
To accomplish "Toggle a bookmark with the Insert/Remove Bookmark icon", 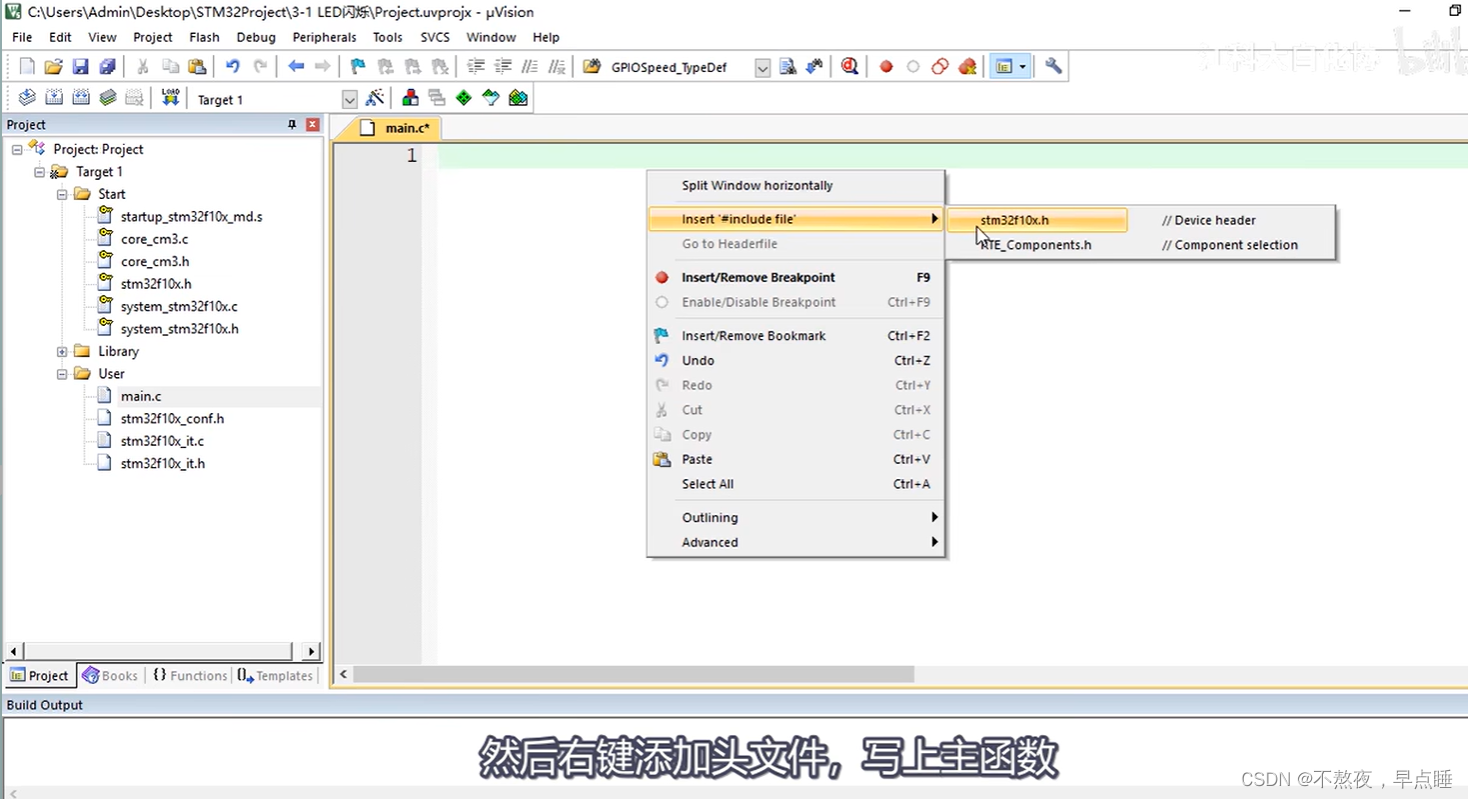I will [357, 66].
